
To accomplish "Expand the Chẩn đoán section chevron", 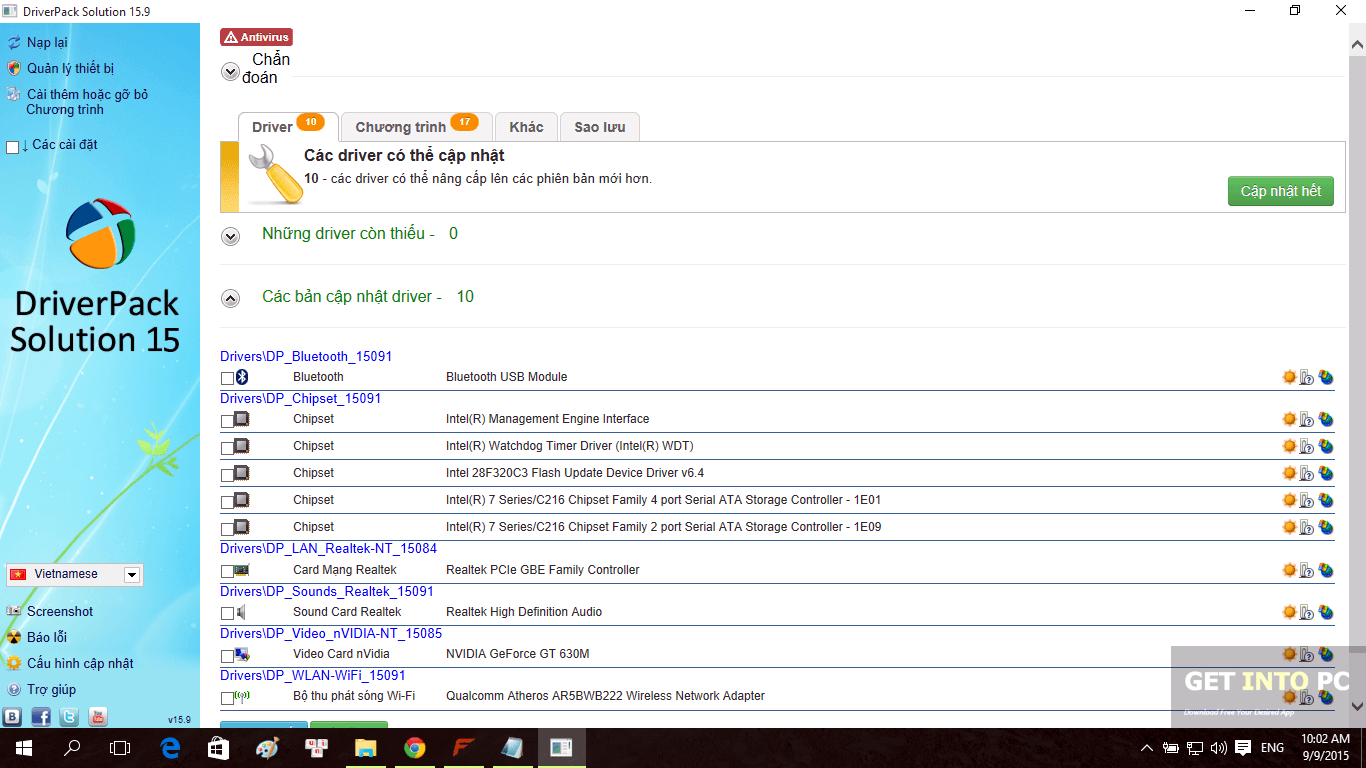I will pyautogui.click(x=230, y=71).
